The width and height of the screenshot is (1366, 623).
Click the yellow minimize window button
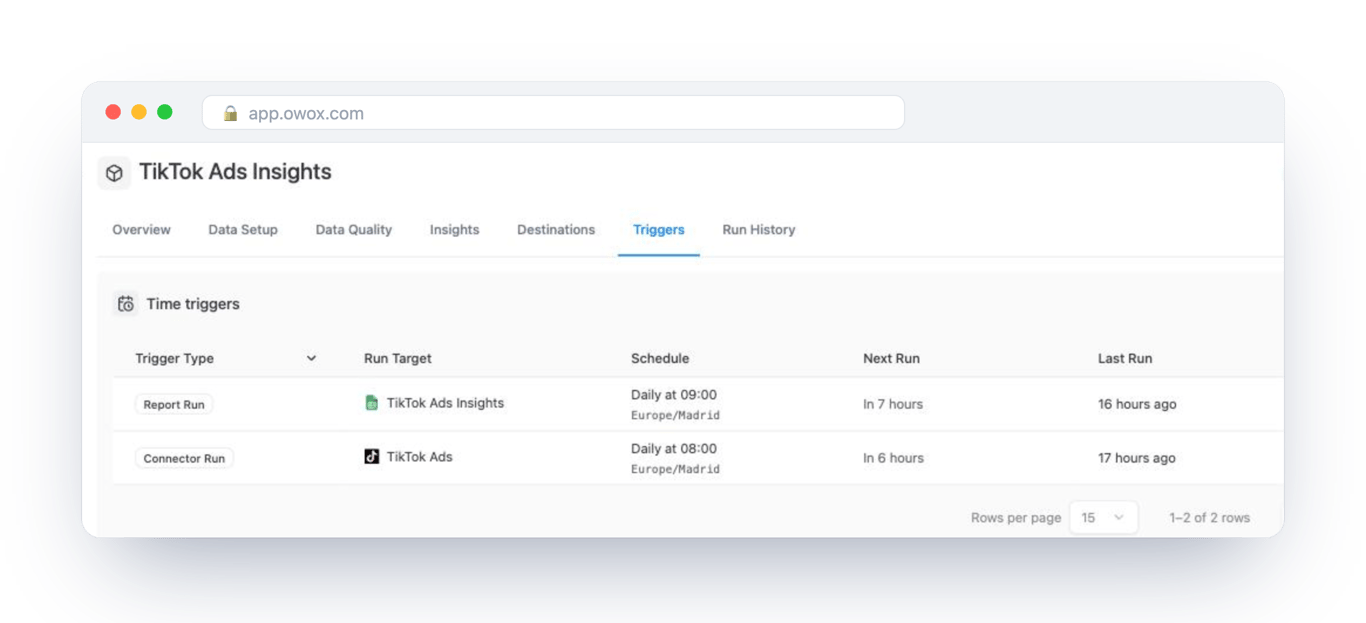139,112
